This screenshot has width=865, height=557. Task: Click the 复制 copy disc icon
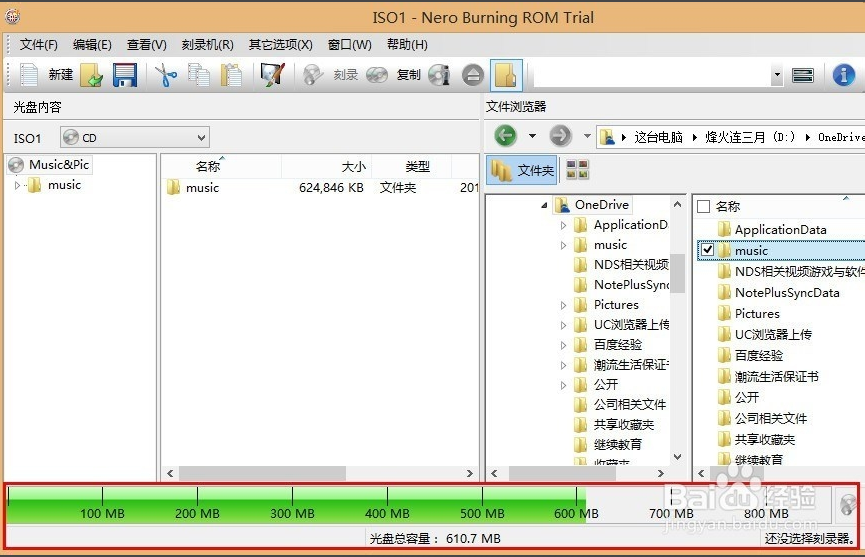(377, 74)
